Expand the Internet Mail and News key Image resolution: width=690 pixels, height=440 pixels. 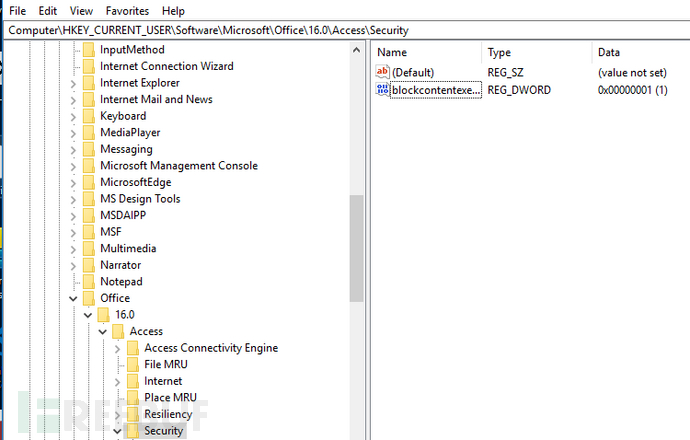pos(73,100)
